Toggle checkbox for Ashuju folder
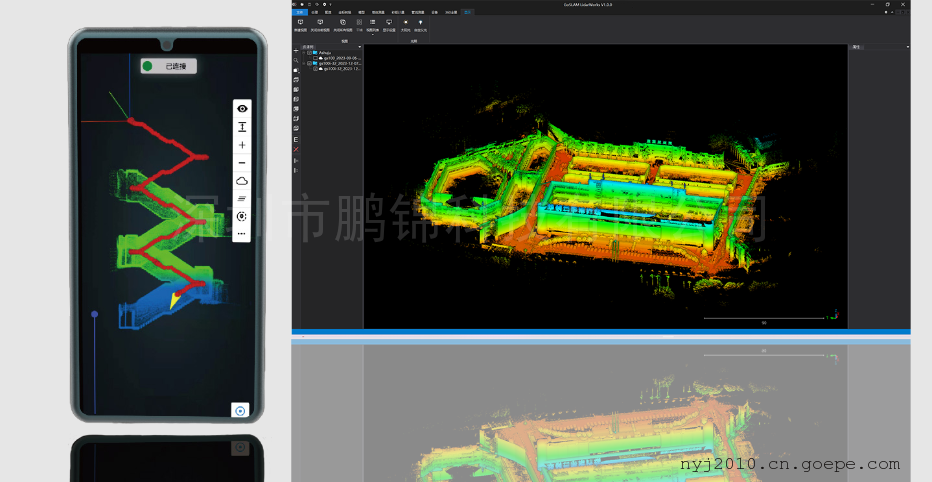Screen dimensions: 932x482 point(311,52)
